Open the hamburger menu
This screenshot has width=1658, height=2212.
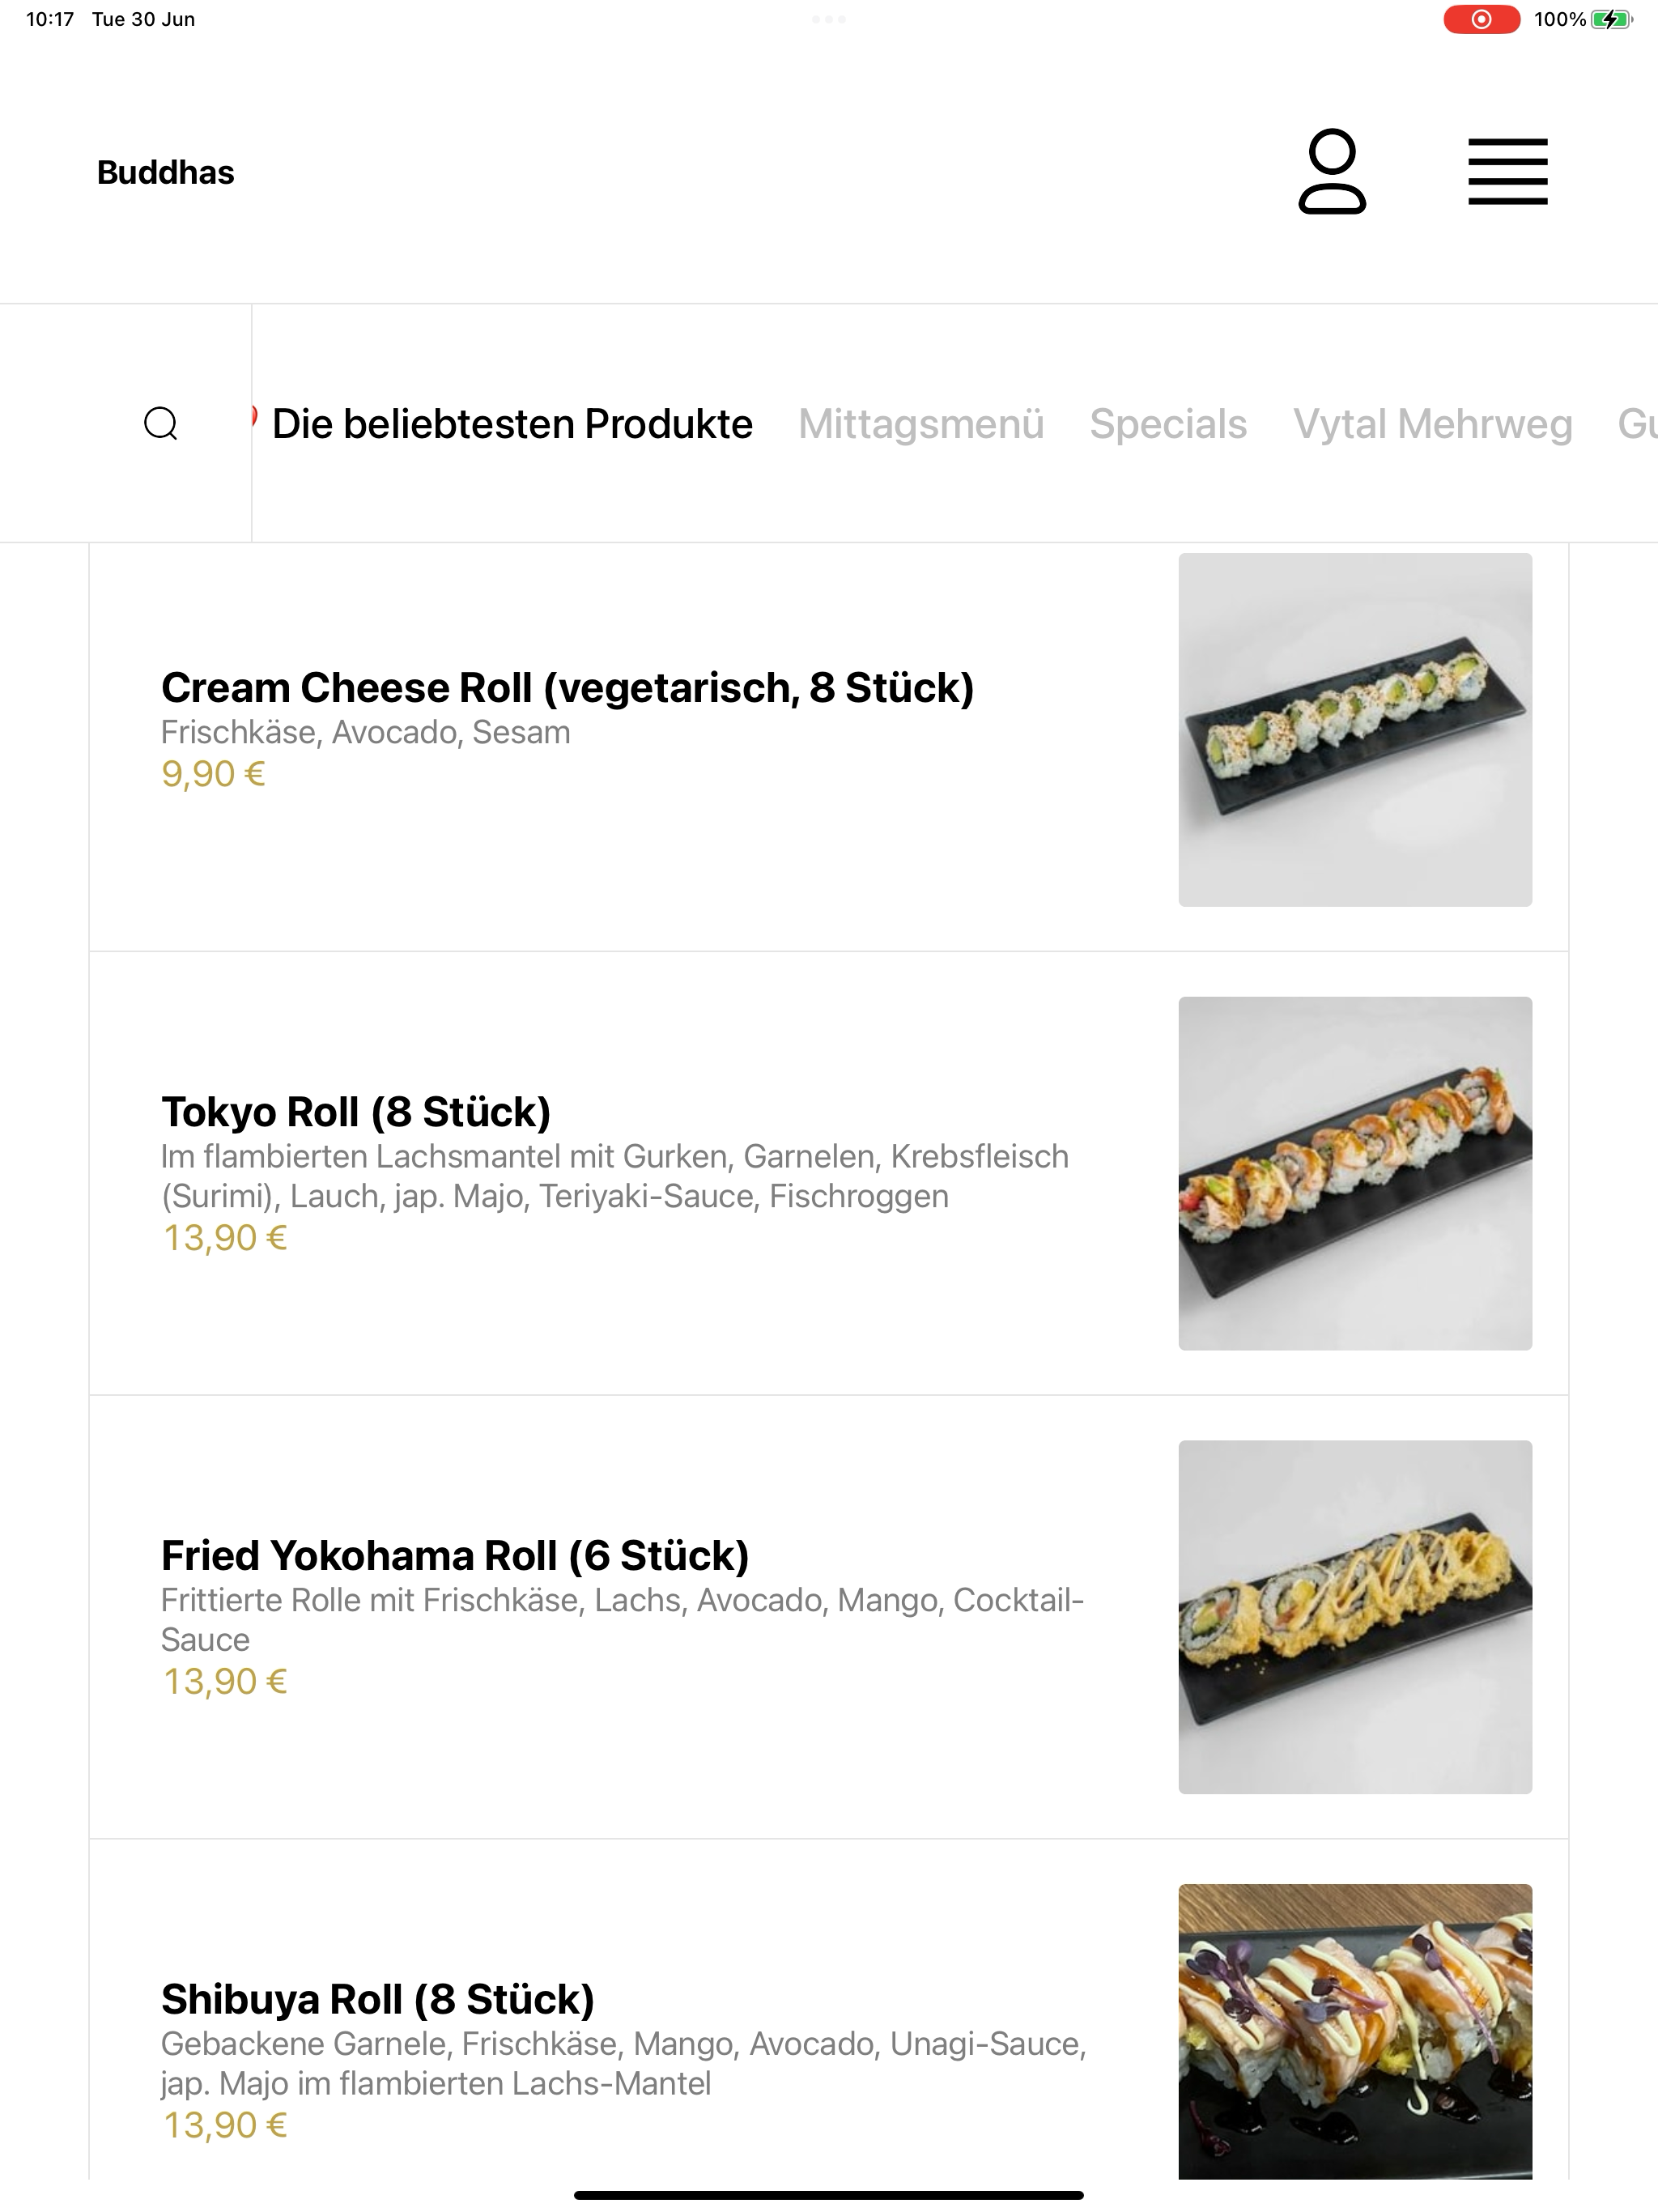click(1507, 171)
